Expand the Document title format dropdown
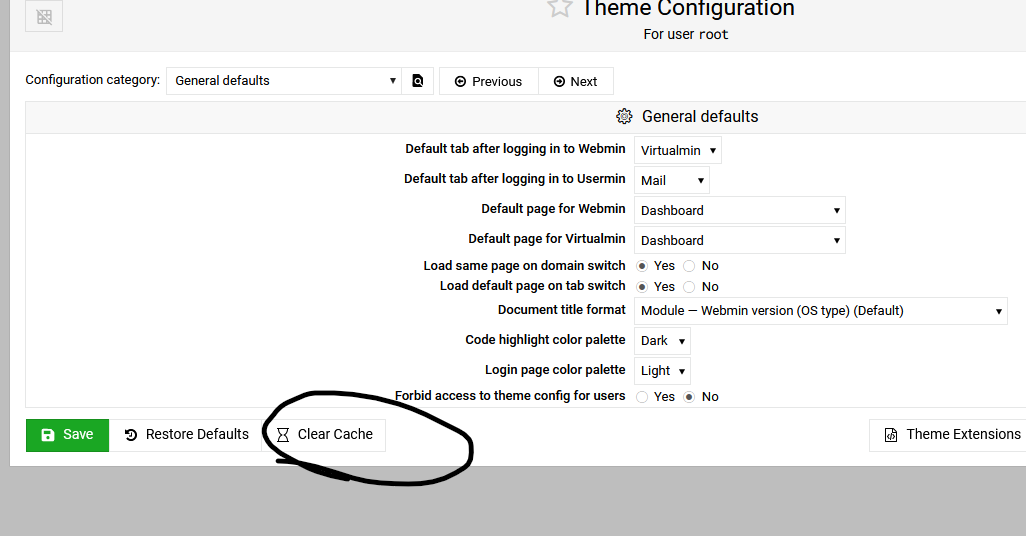The width and height of the screenshot is (1026, 536). click(820, 311)
